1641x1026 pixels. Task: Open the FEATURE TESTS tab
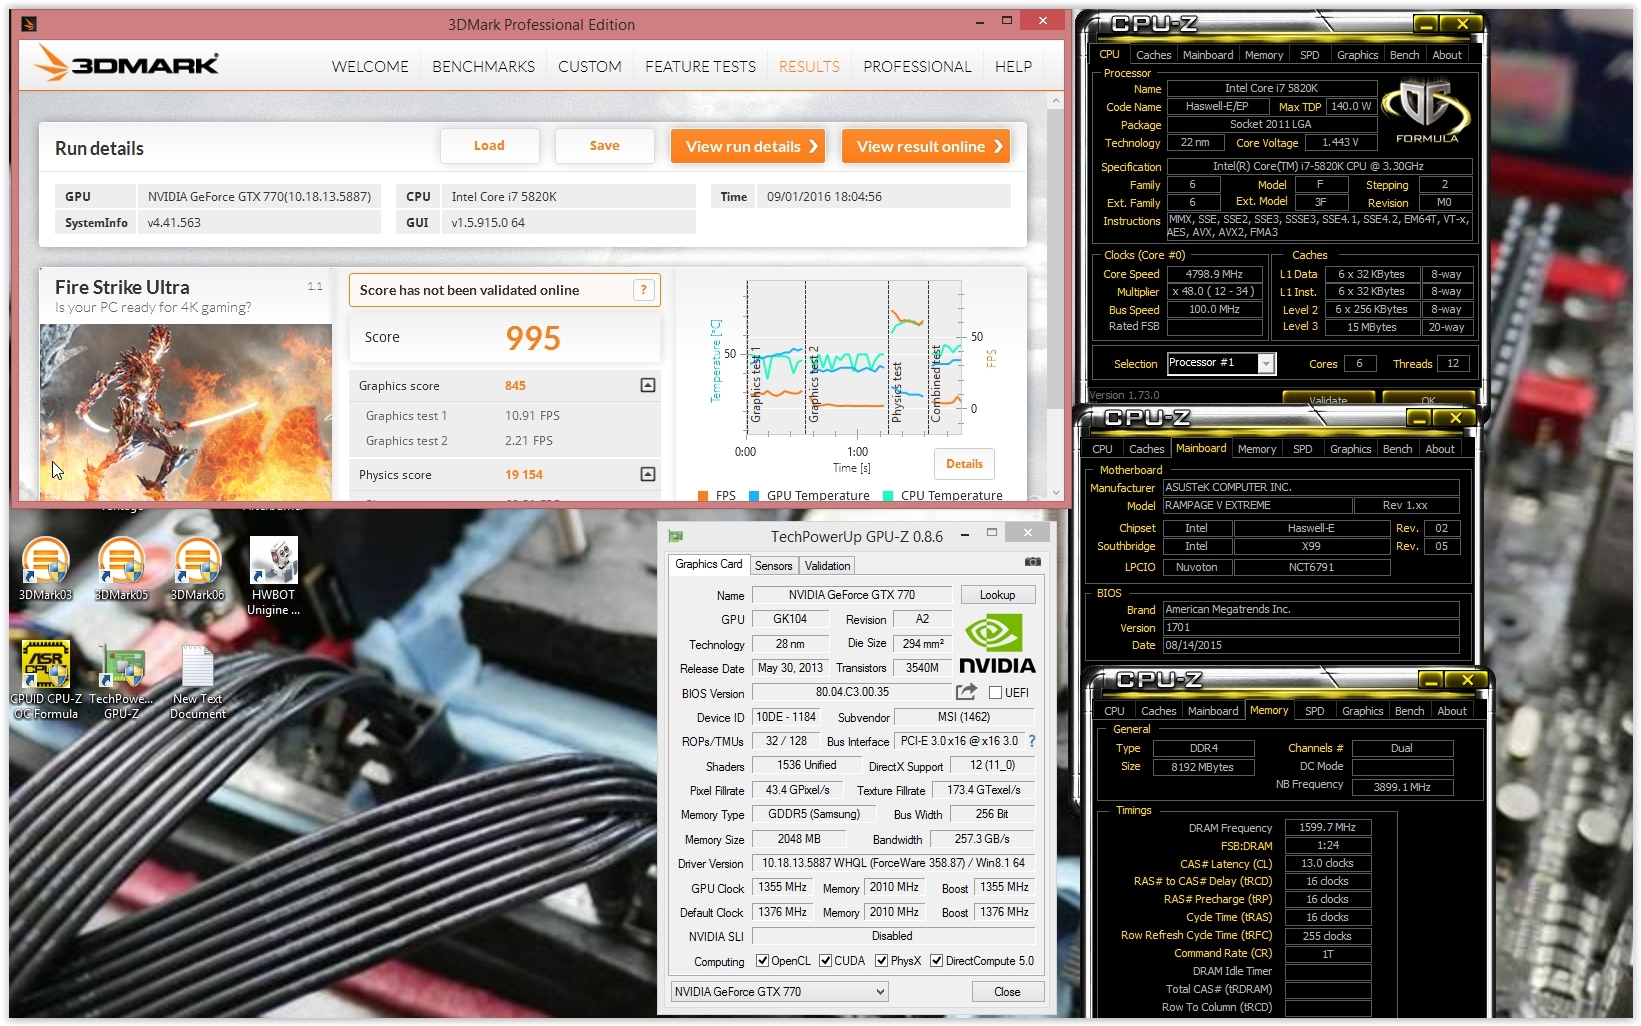coord(700,66)
